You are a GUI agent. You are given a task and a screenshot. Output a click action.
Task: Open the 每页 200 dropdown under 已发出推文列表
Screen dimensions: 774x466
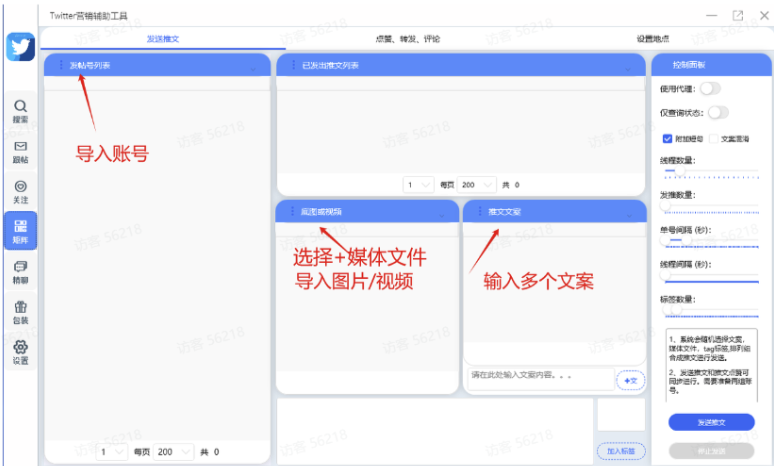477,185
